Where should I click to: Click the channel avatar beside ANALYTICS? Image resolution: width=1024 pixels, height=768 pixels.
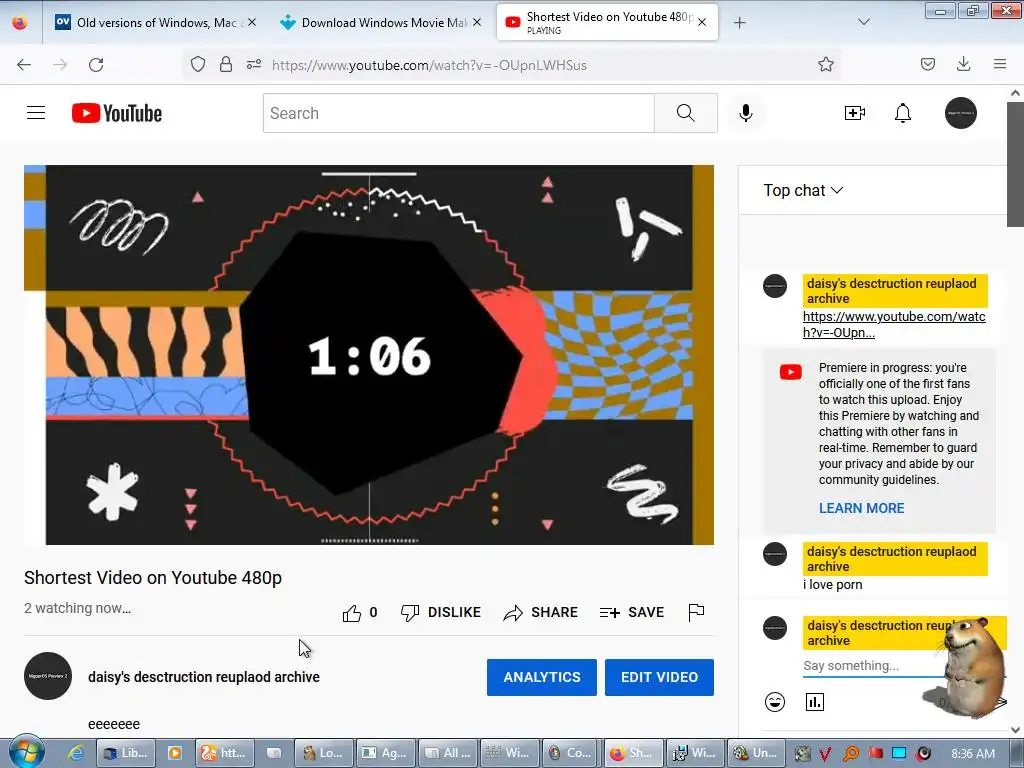pos(48,676)
